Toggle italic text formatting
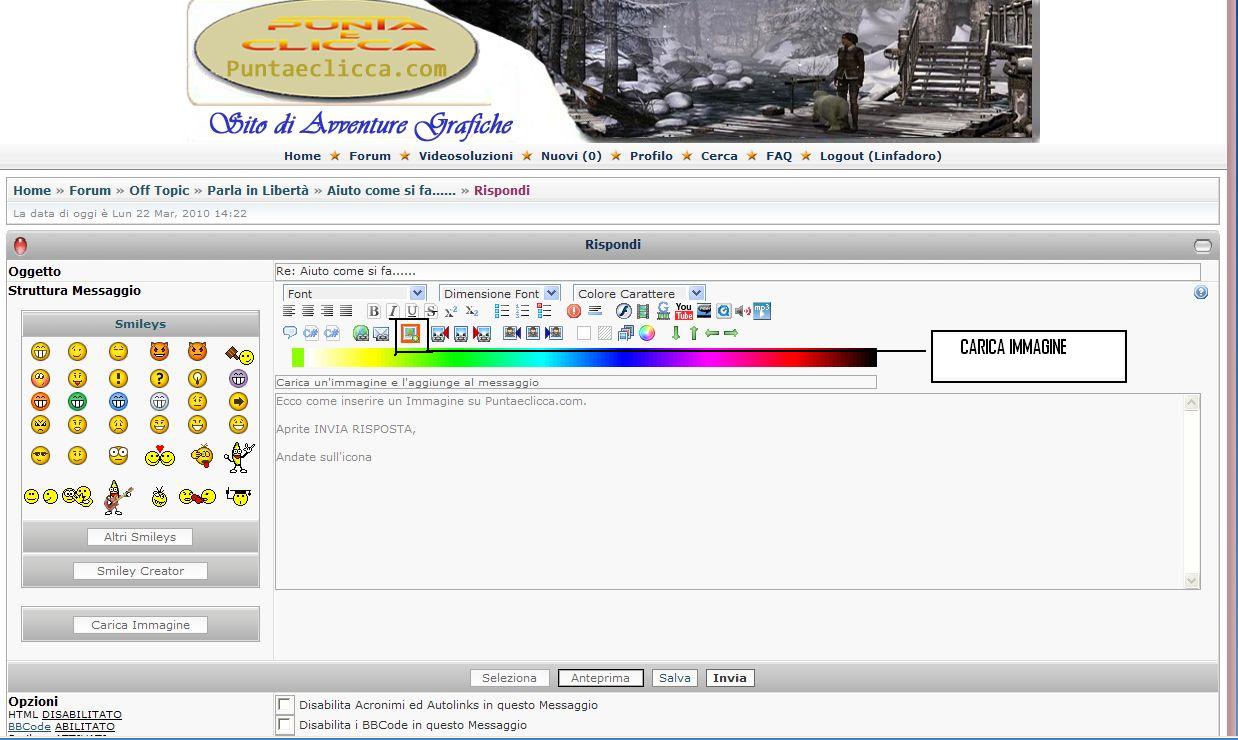 click(392, 311)
